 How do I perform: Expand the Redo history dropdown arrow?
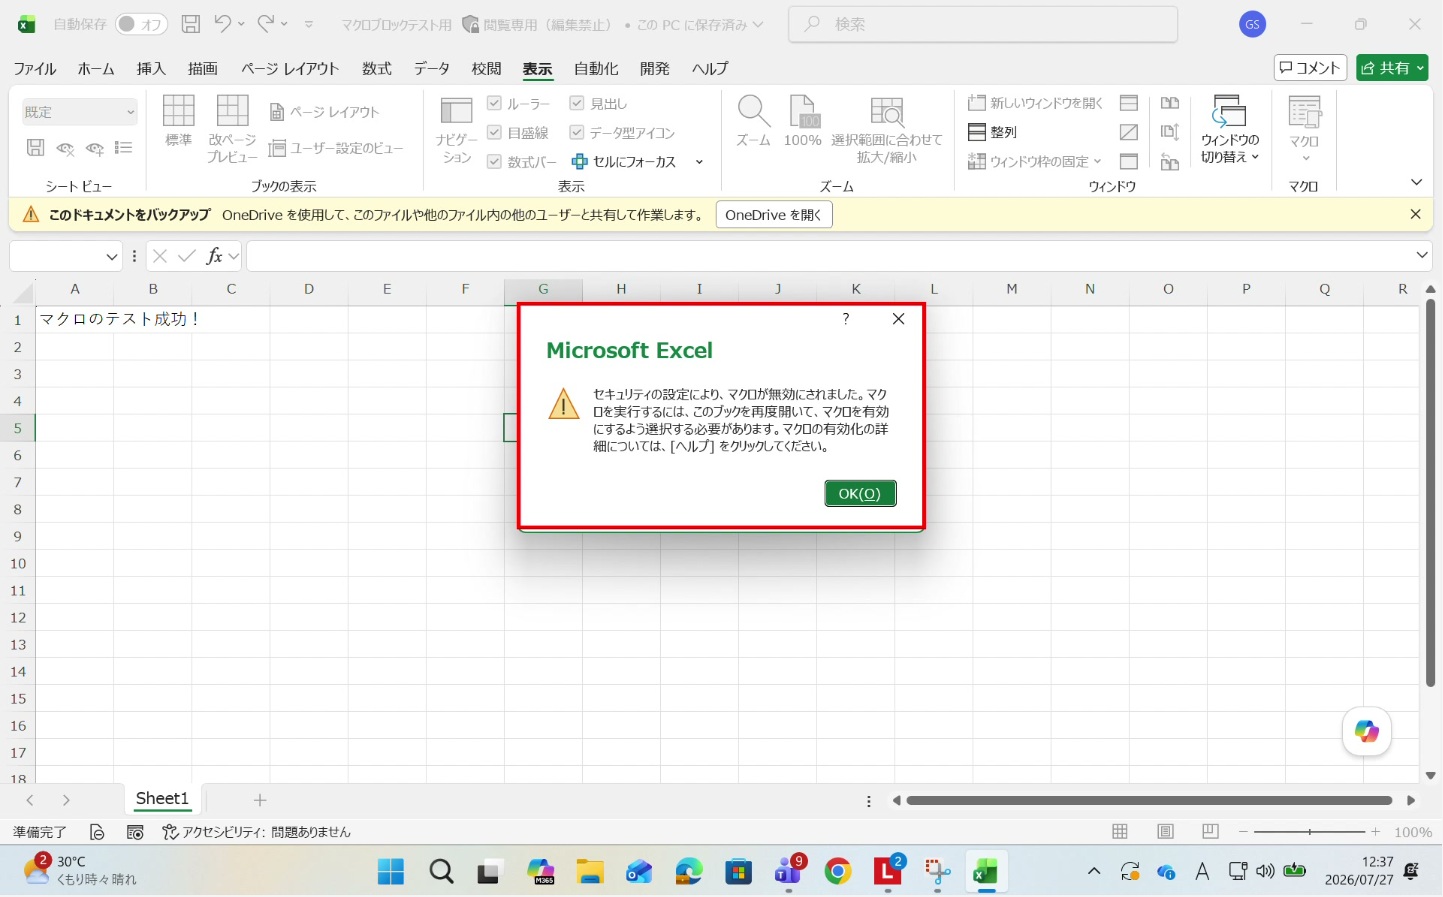(285, 24)
